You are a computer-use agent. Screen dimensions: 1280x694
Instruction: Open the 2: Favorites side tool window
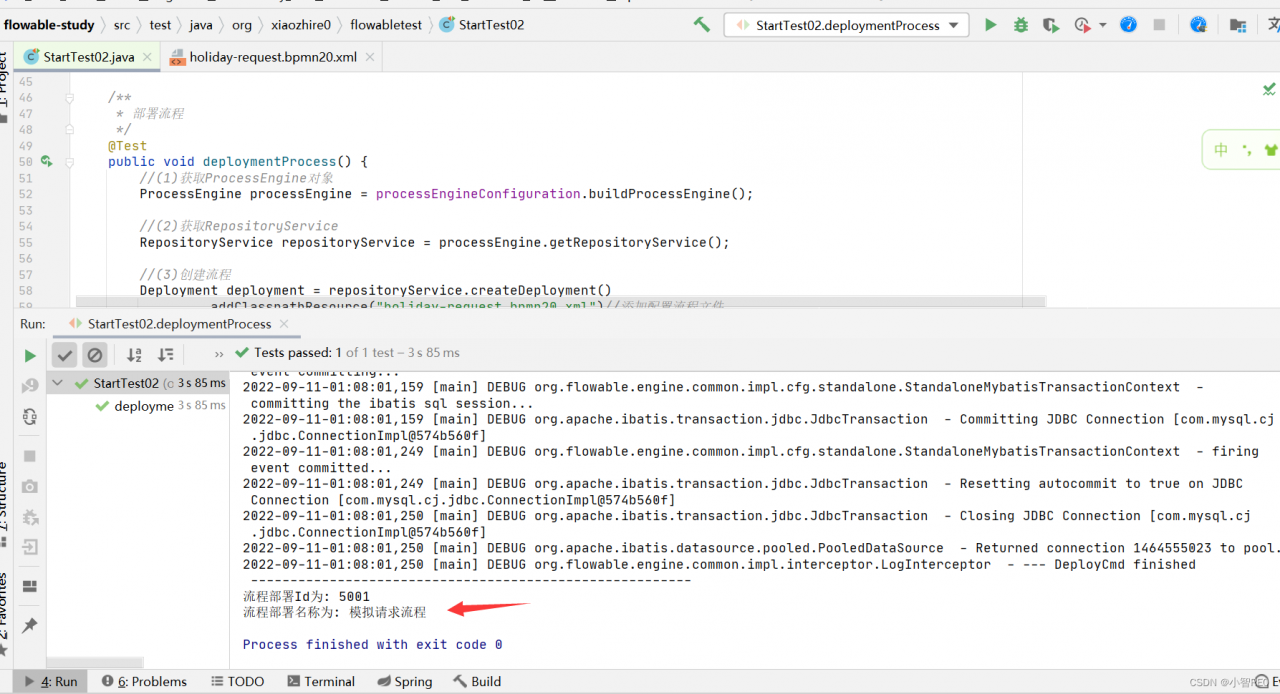click(5, 612)
